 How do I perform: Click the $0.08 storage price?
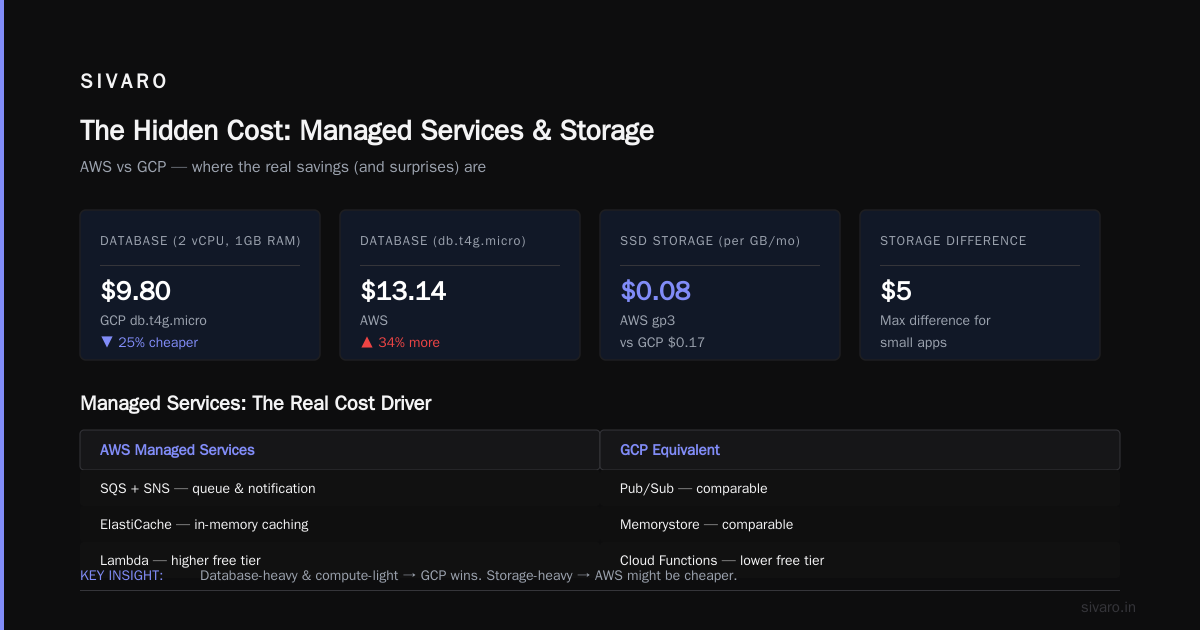coord(656,291)
